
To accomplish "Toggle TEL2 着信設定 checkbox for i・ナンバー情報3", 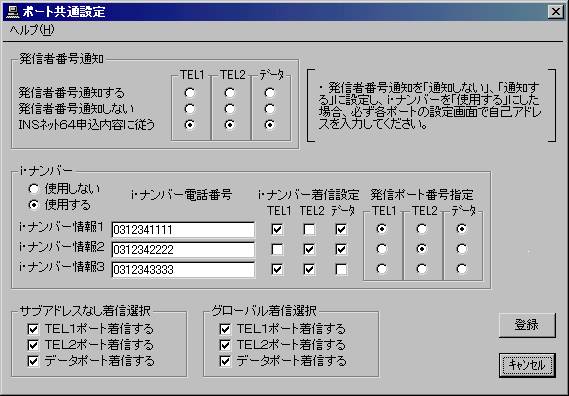I will (x=309, y=269).
